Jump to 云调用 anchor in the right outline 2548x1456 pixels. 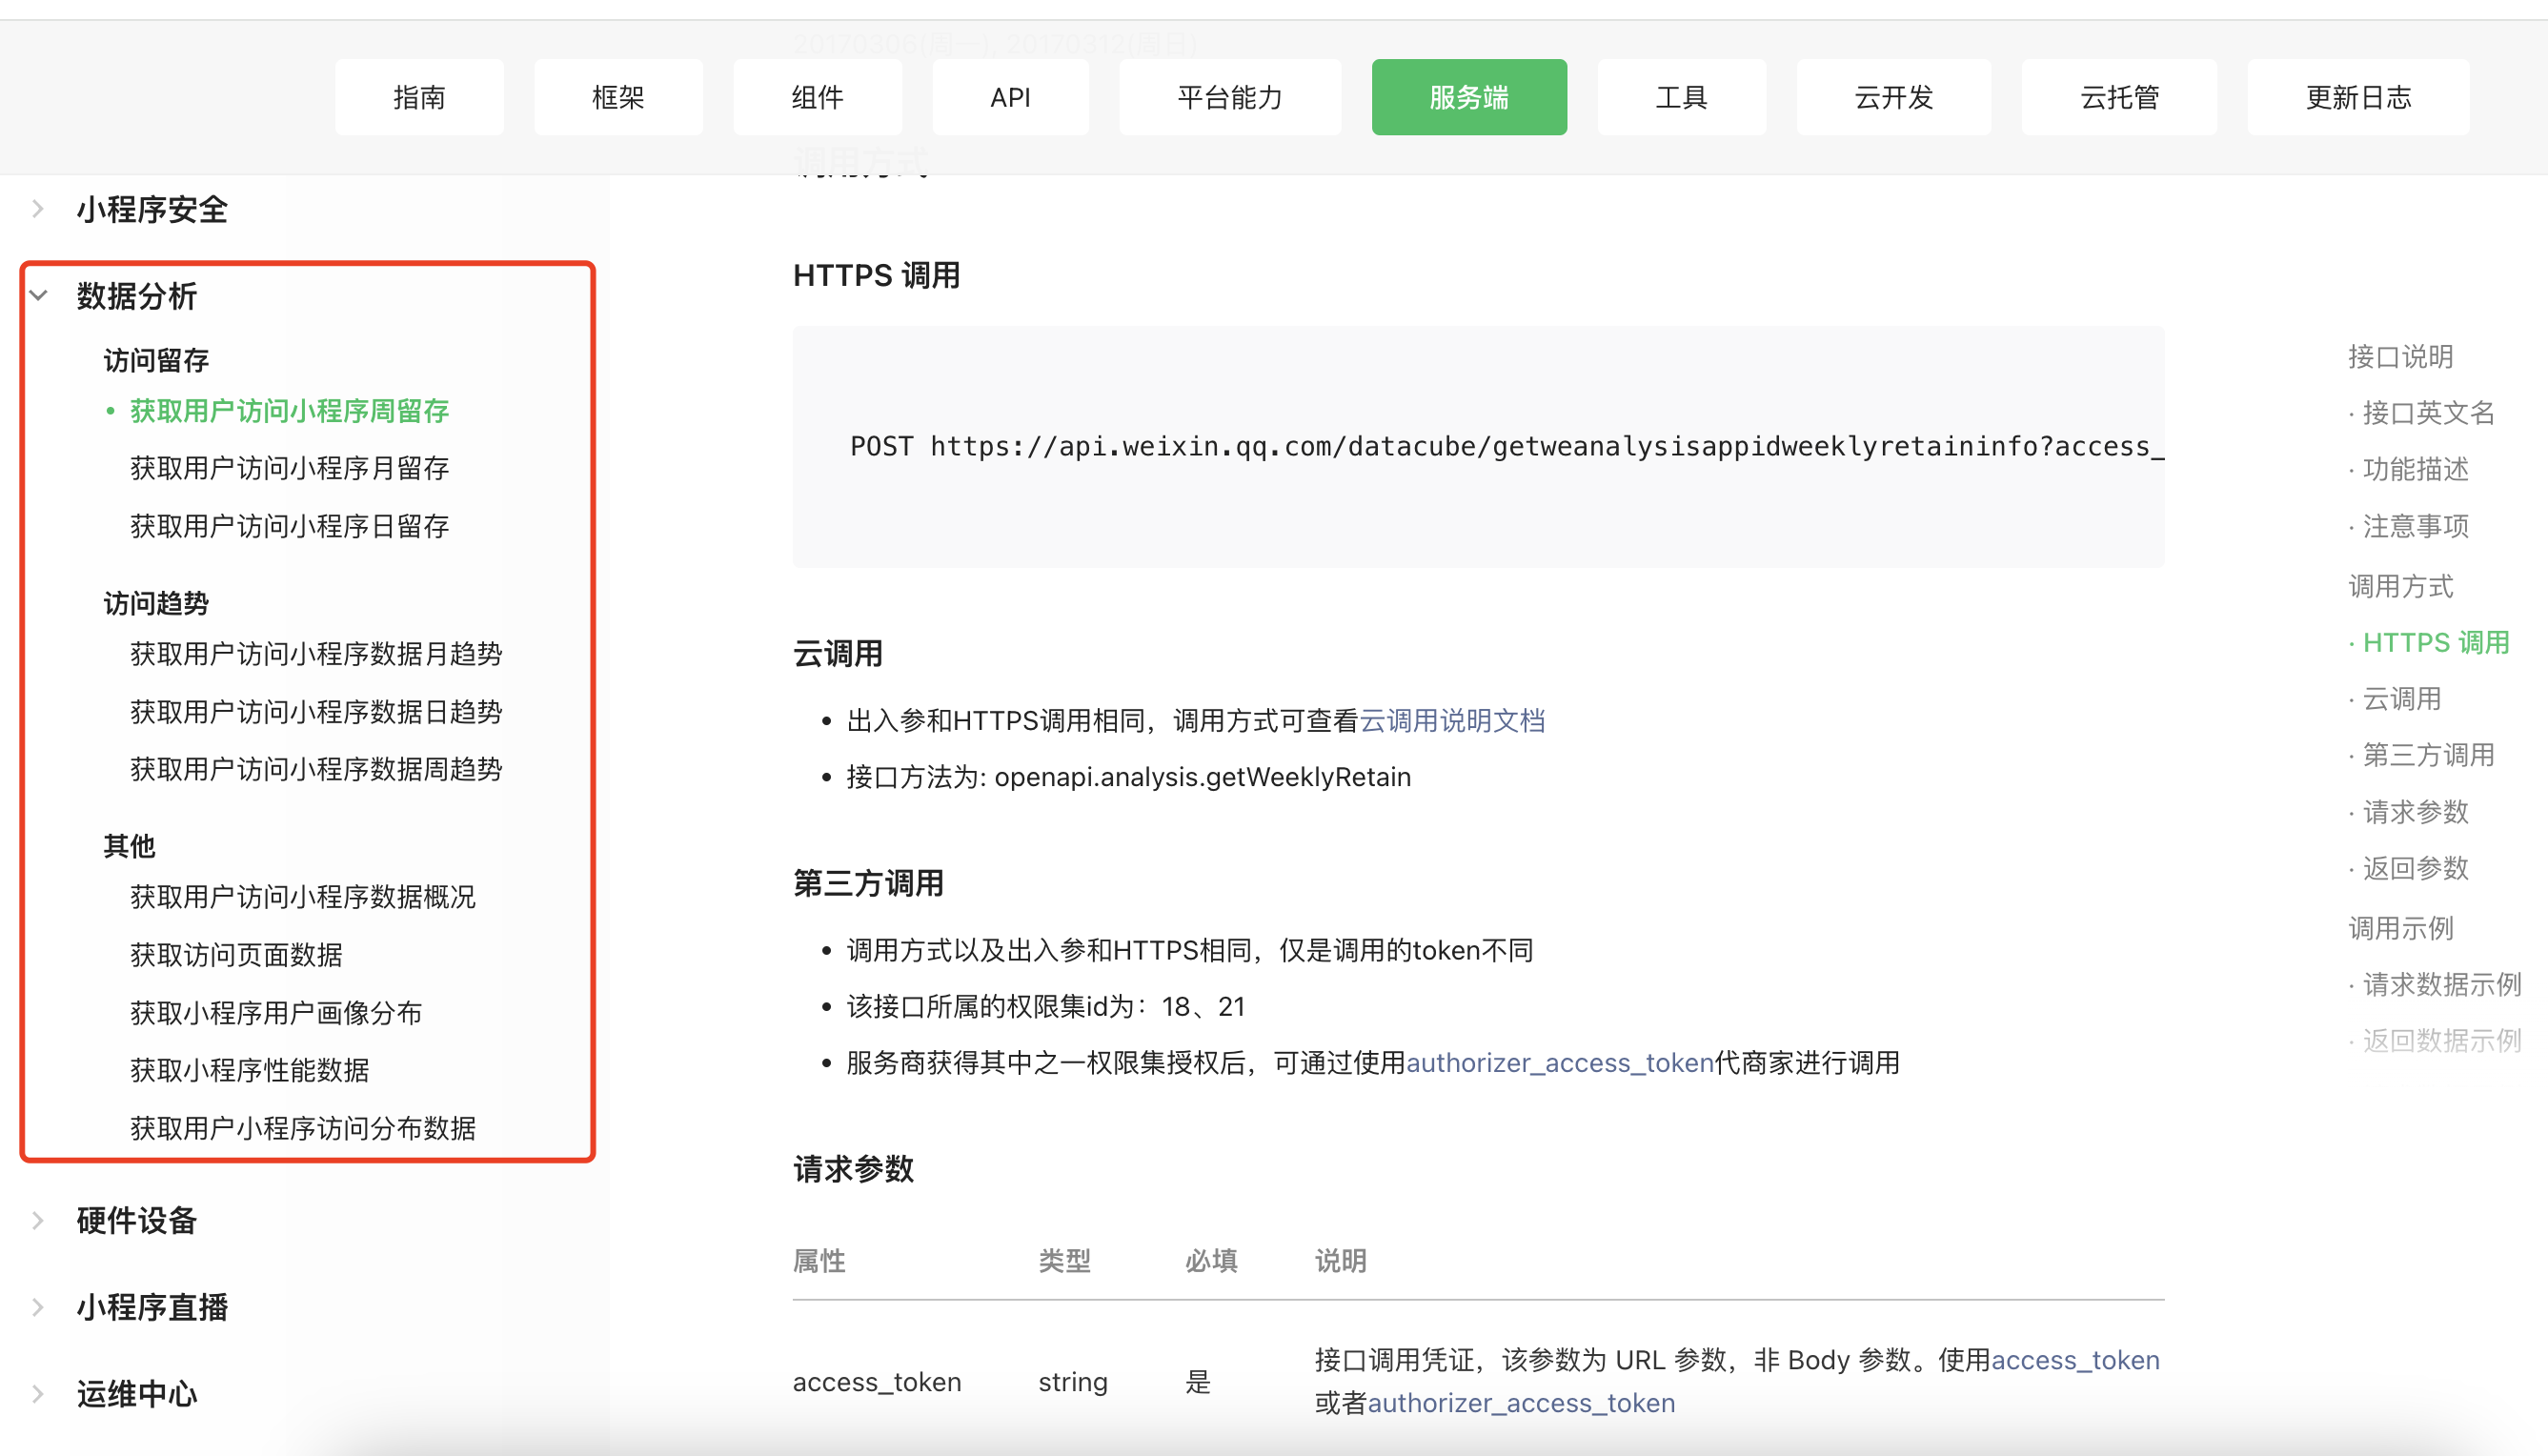click(x=2401, y=699)
